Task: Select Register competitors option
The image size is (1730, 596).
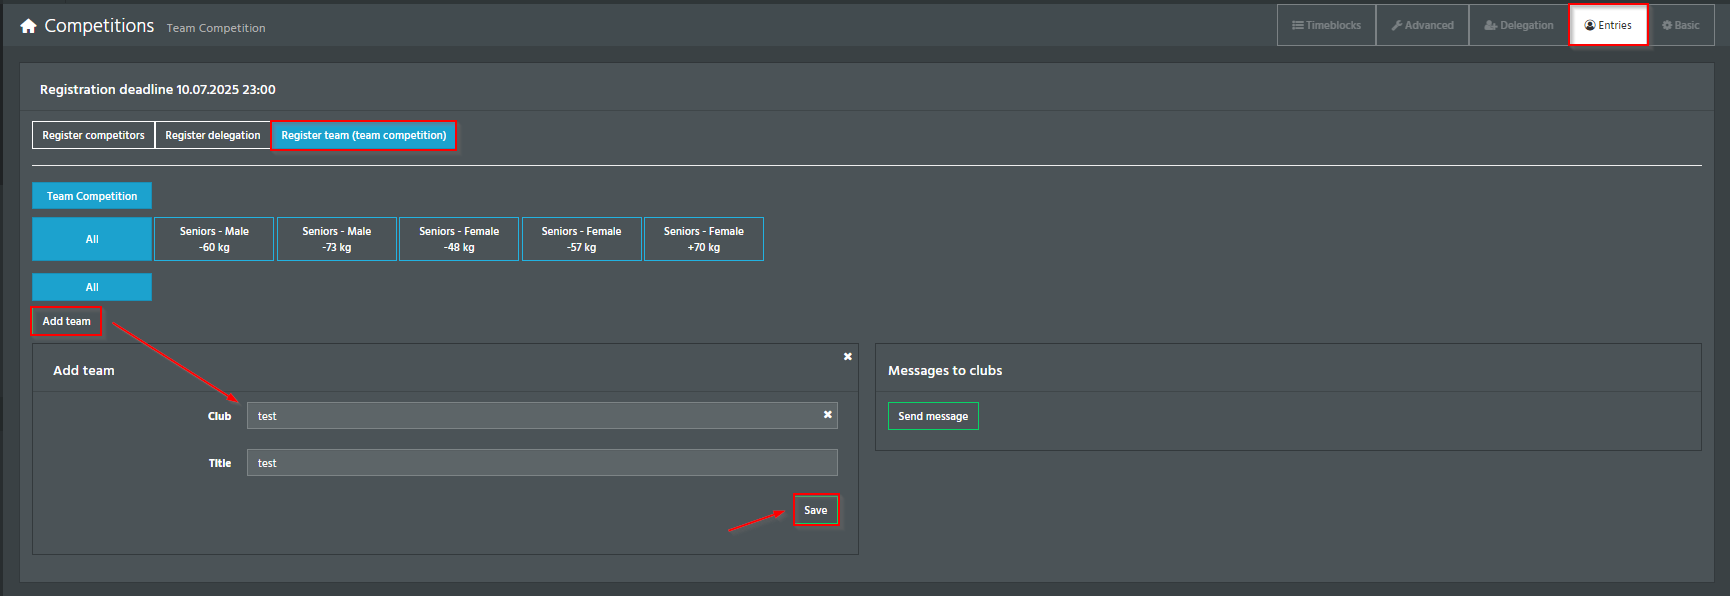Action: coord(93,135)
